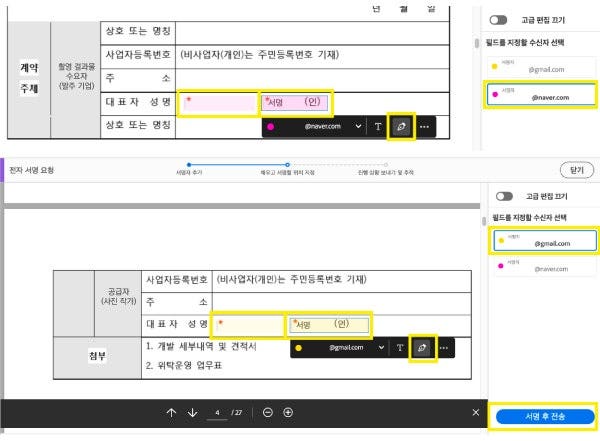Click the signature field icon in gmail.com toolbar
The width and height of the screenshot is (600, 441).
(x=422, y=348)
